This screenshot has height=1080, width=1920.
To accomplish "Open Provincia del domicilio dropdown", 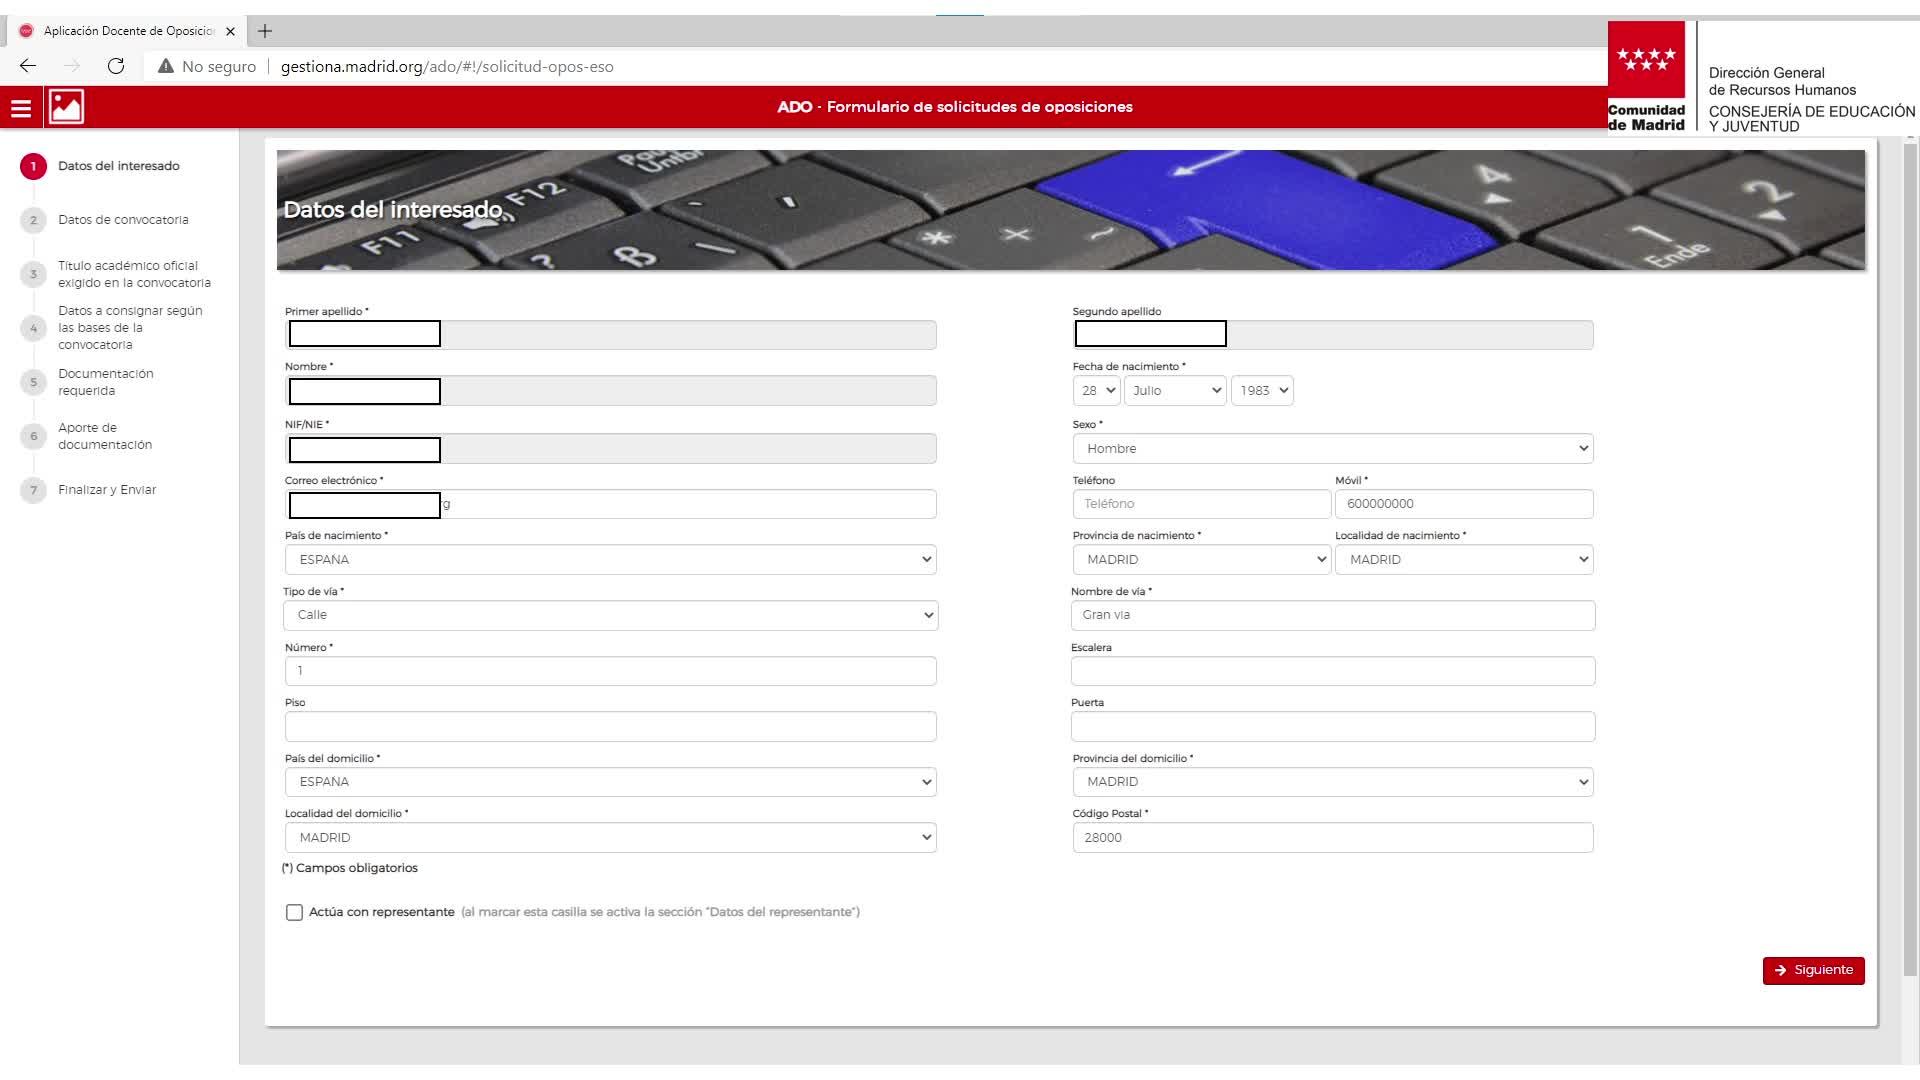I will pos(1332,782).
